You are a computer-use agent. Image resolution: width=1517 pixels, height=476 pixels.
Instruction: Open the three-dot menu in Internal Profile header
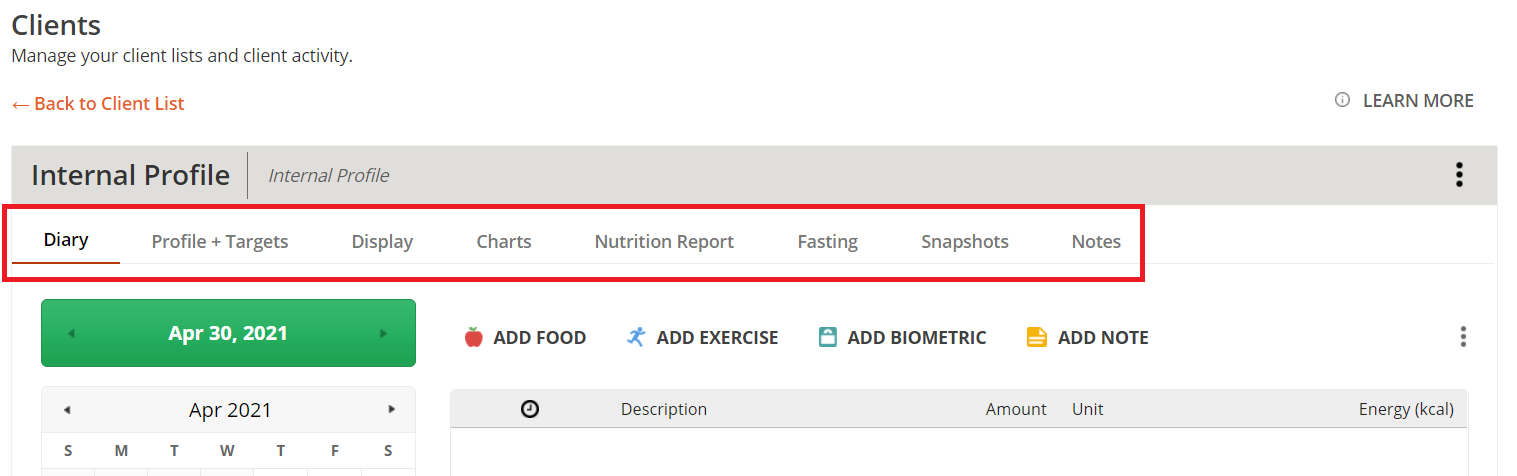[1459, 175]
